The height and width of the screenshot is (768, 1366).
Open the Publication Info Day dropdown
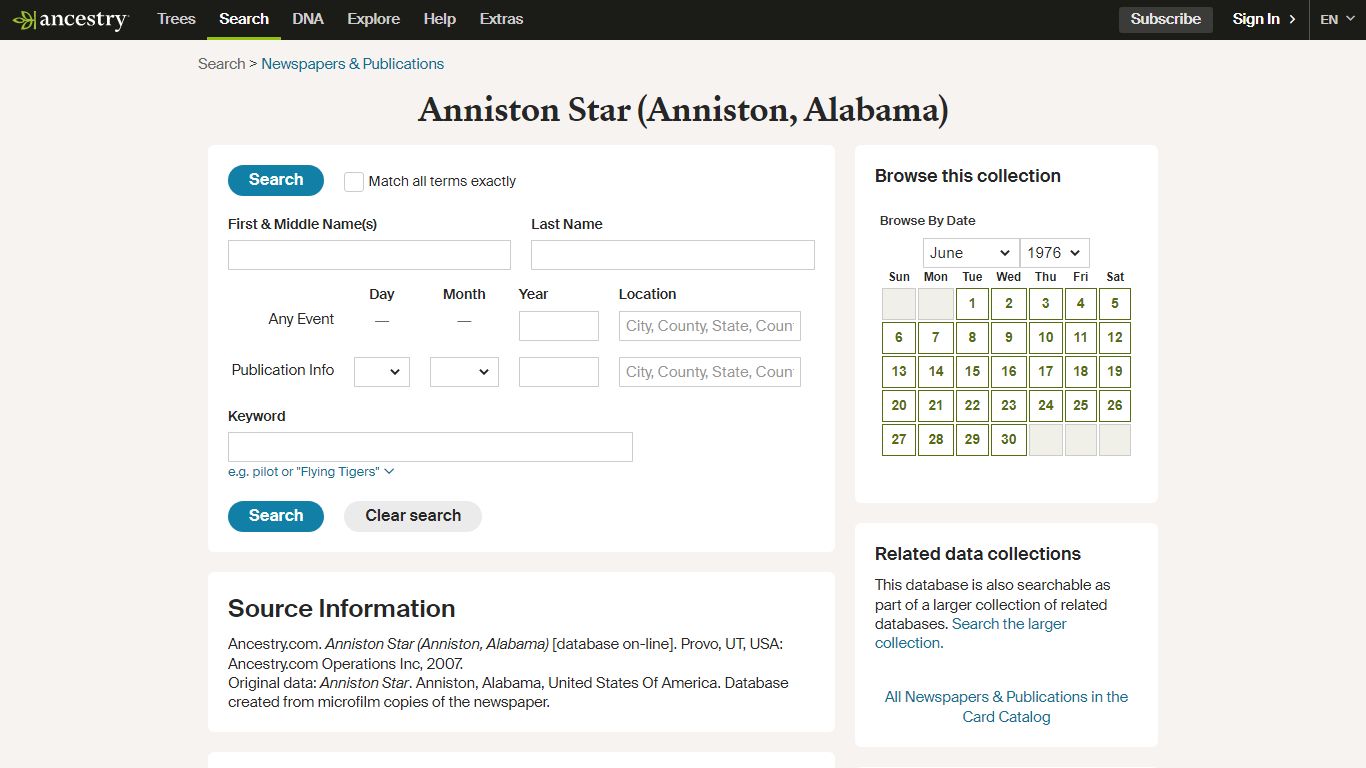(x=382, y=372)
